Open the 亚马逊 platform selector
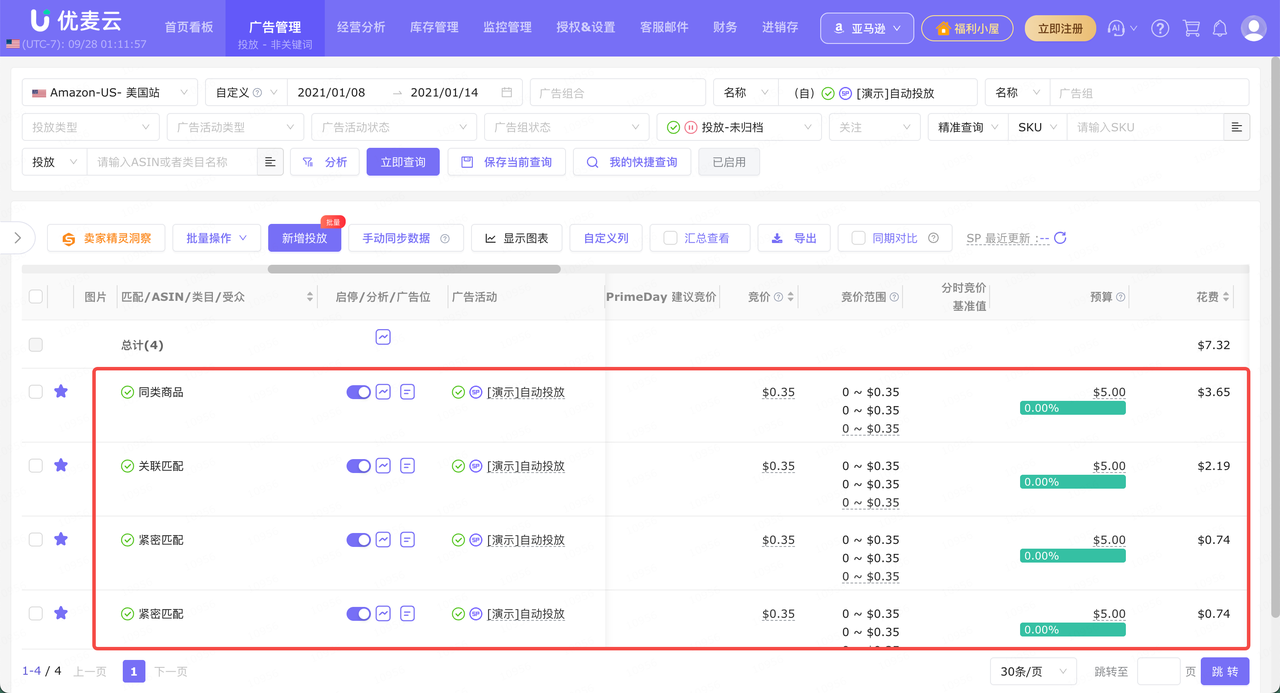1280x693 pixels. [867, 28]
